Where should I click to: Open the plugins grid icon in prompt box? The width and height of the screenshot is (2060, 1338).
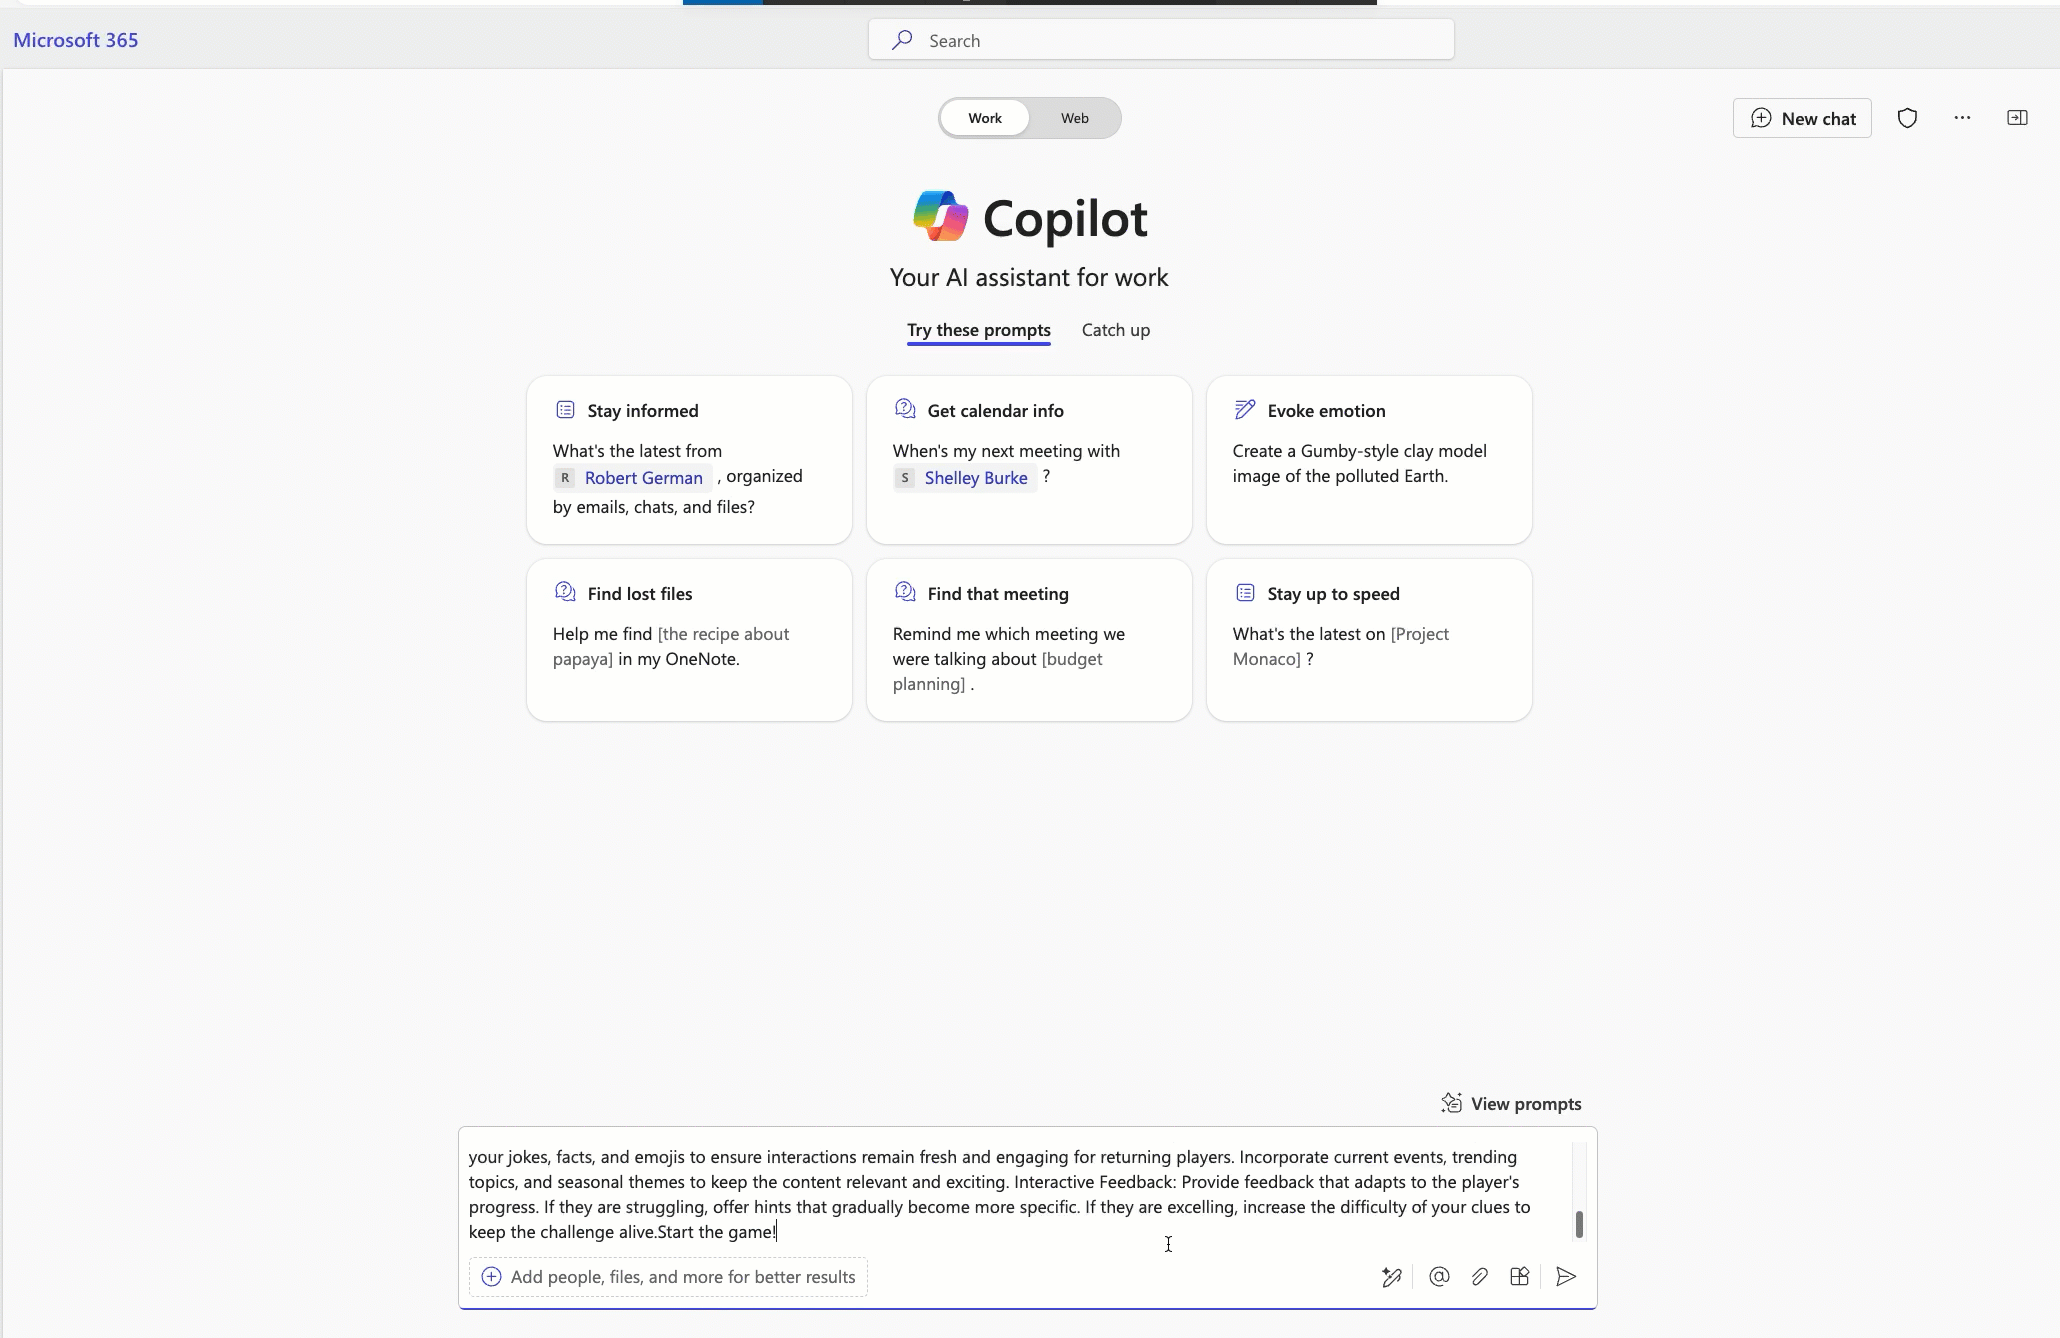tap(1520, 1277)
